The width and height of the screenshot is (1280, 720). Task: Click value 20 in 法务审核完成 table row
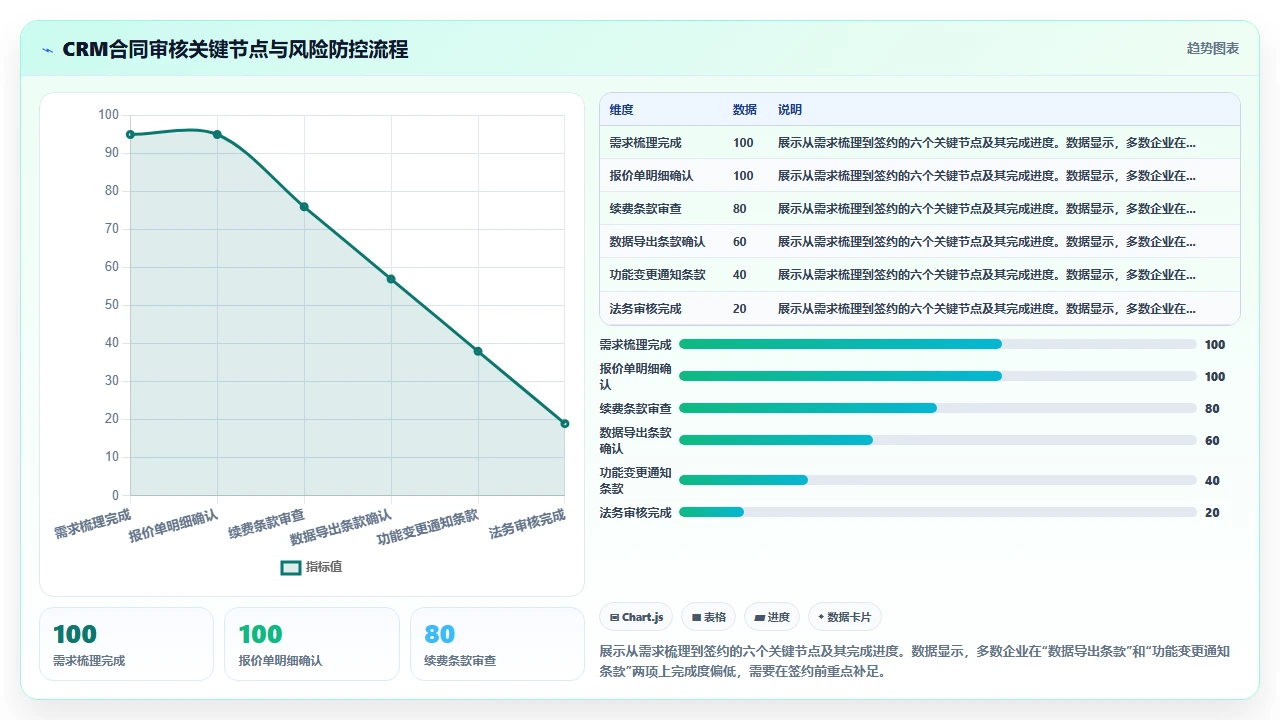point(739,309)
